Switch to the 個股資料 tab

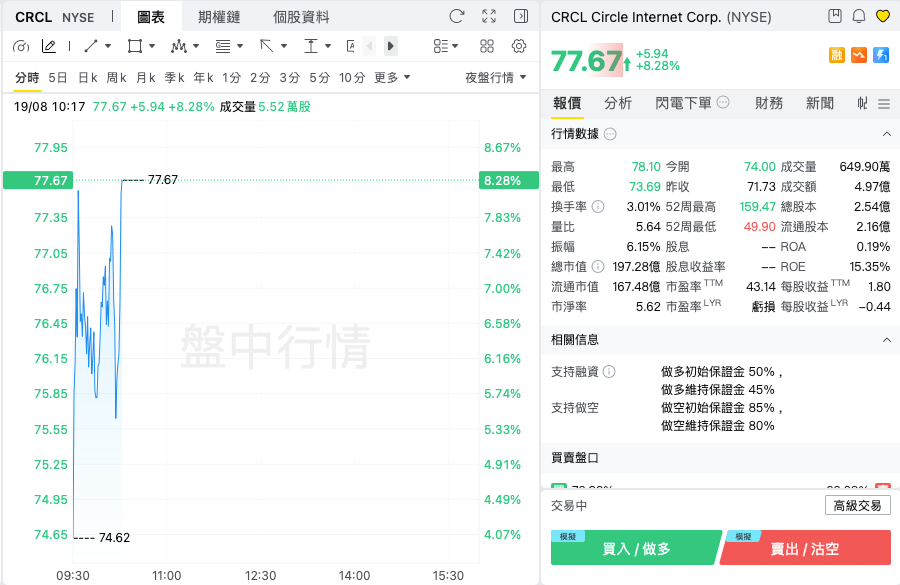coord(301,17)
